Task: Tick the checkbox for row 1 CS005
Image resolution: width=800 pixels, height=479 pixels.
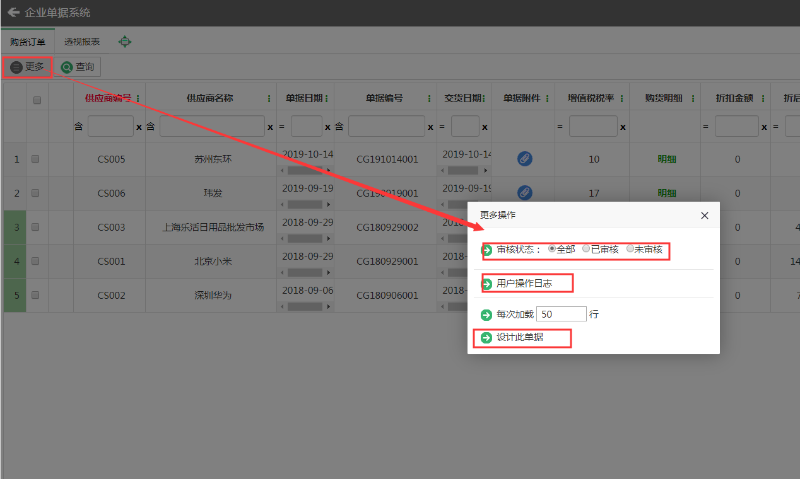Action: (x=36, y=159)
